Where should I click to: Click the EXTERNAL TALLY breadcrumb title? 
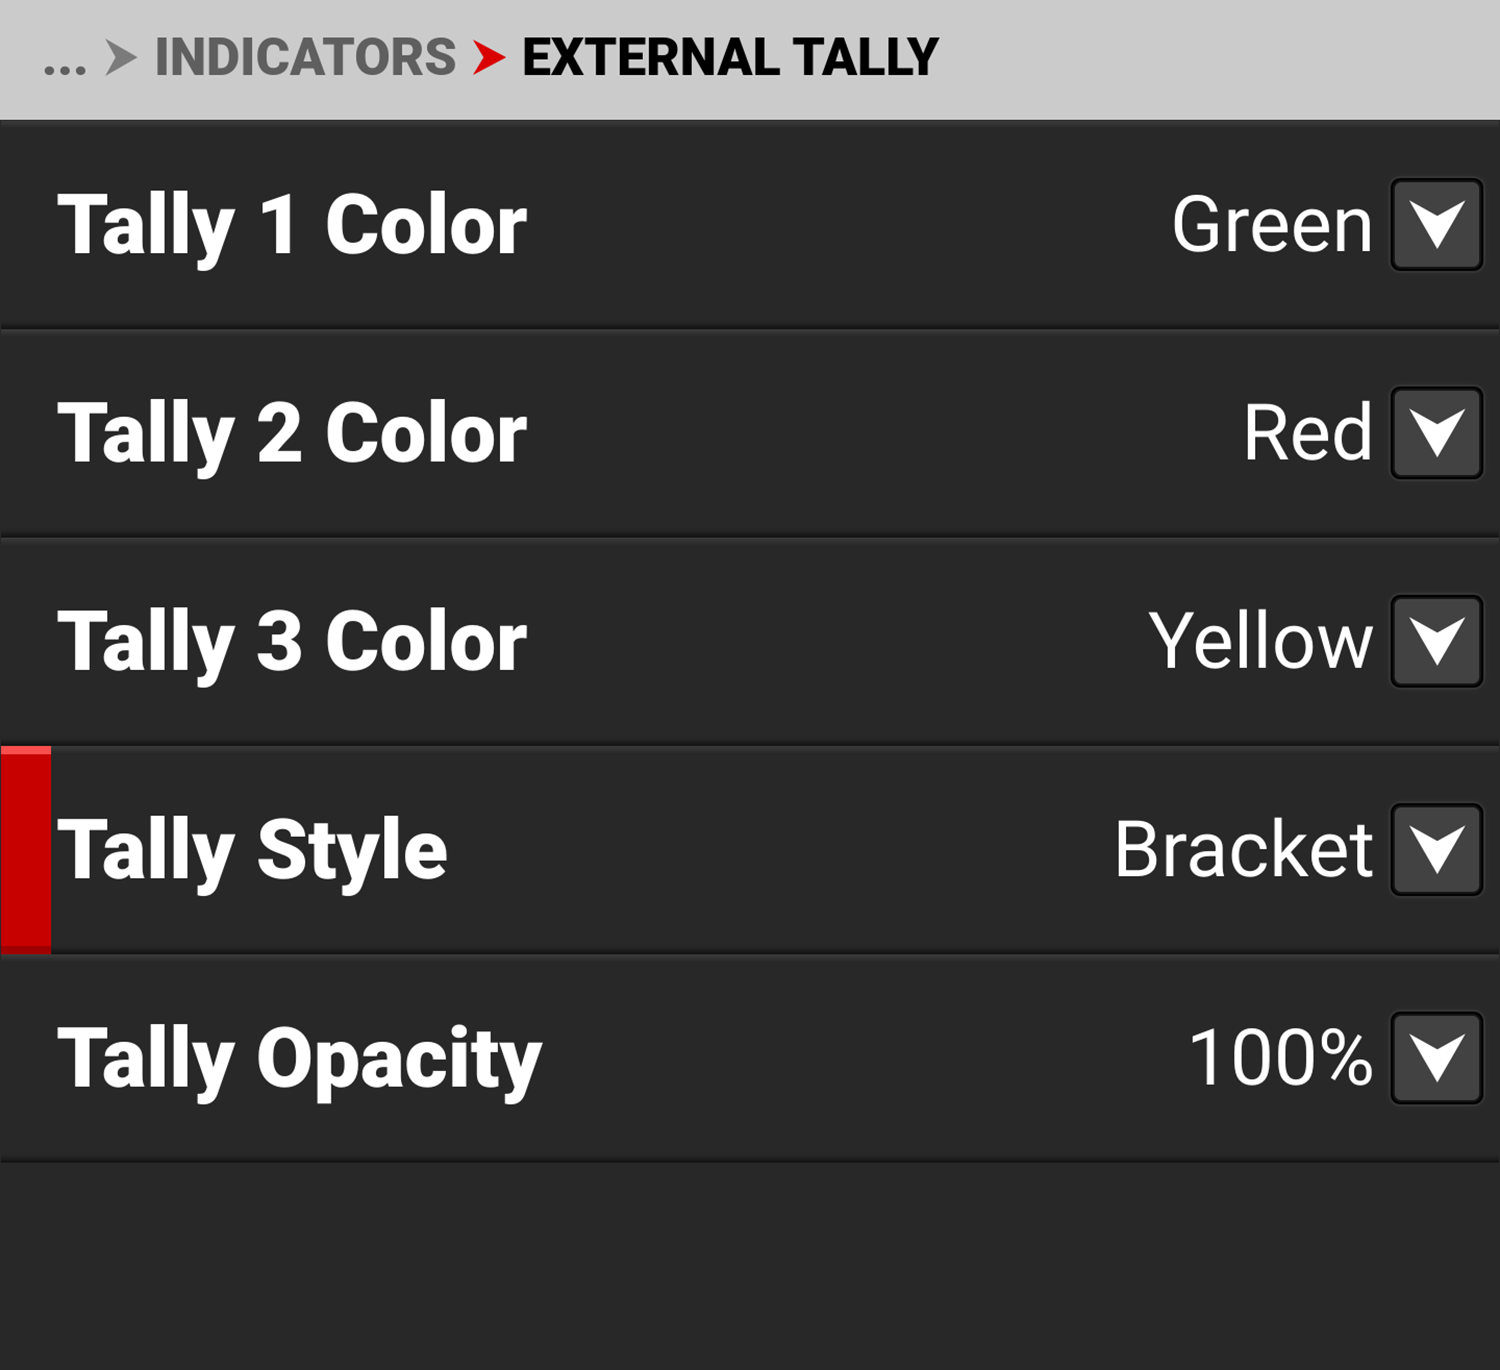point(730,58)
